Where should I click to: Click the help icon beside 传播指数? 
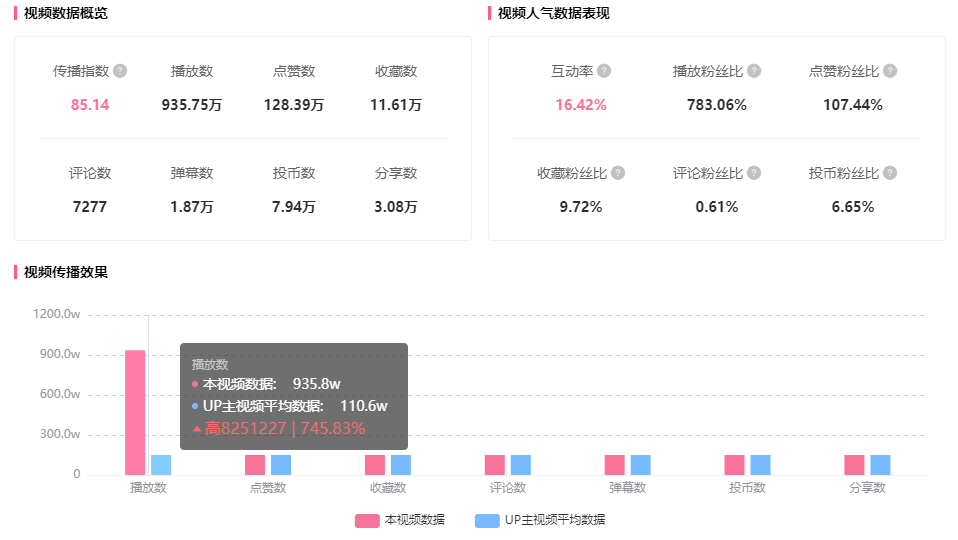coord(120,71)
